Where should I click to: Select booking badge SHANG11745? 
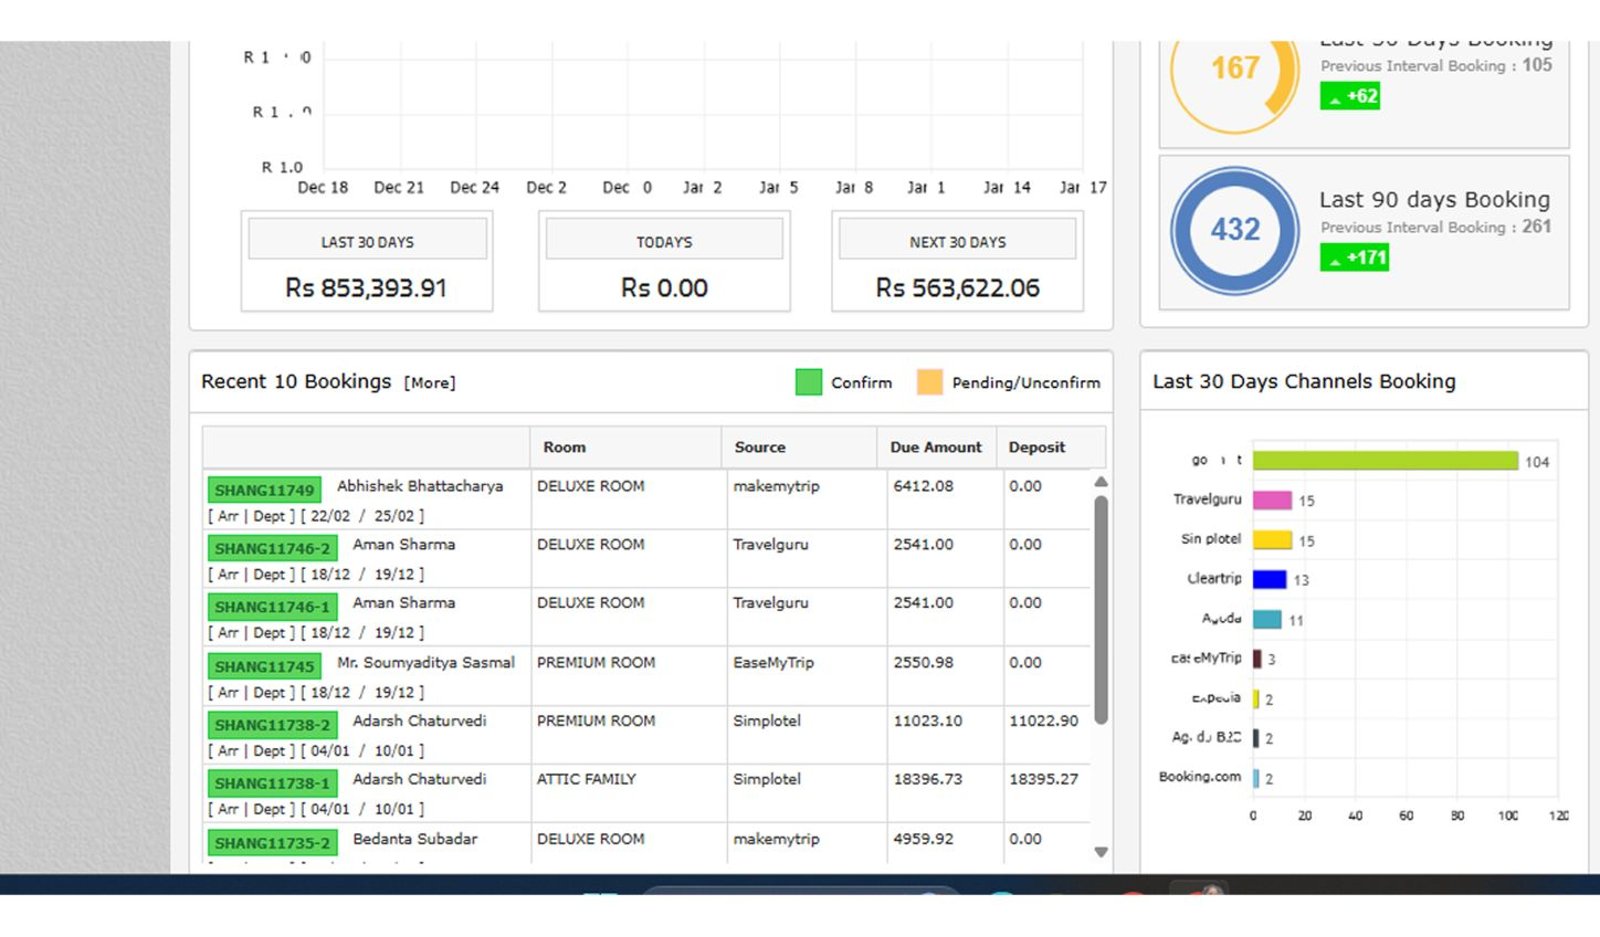265,666
